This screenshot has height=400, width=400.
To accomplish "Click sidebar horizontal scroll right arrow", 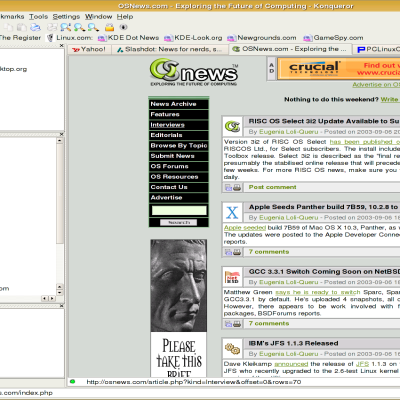I will [52, 299].
